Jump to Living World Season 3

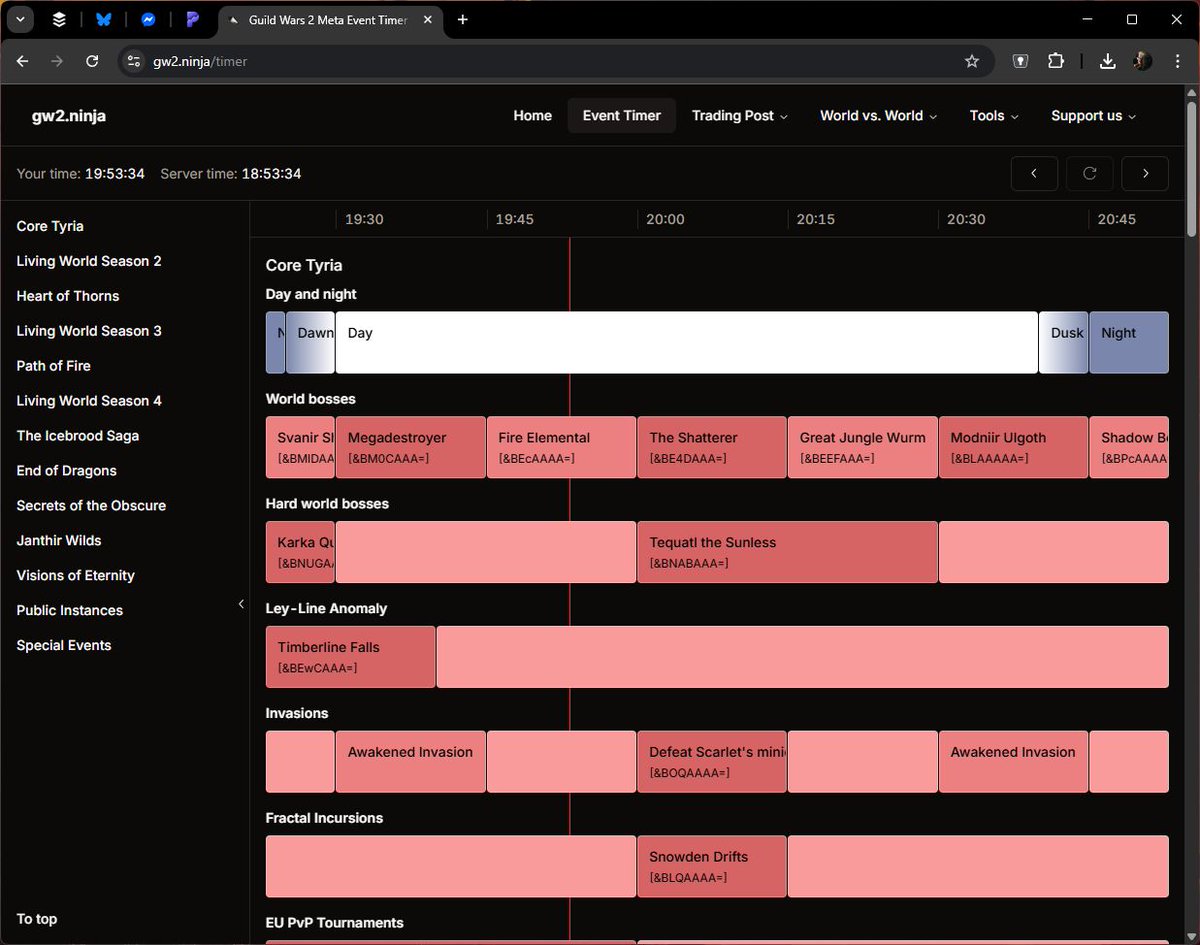pos(89,331)
